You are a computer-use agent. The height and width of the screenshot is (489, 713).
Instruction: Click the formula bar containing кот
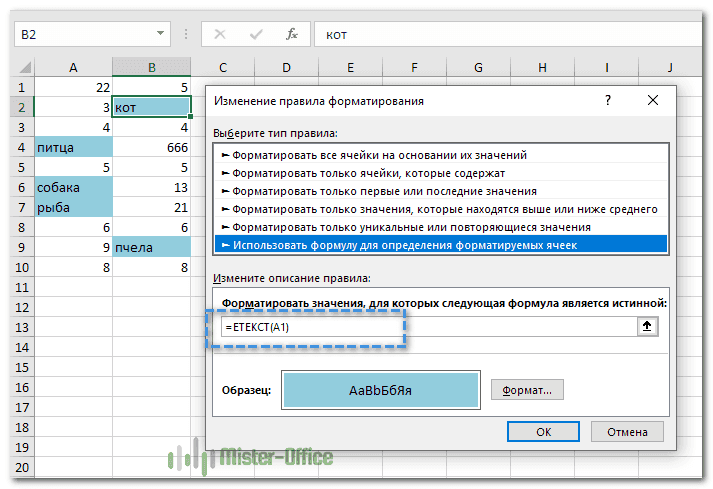(x=508, y=34)
